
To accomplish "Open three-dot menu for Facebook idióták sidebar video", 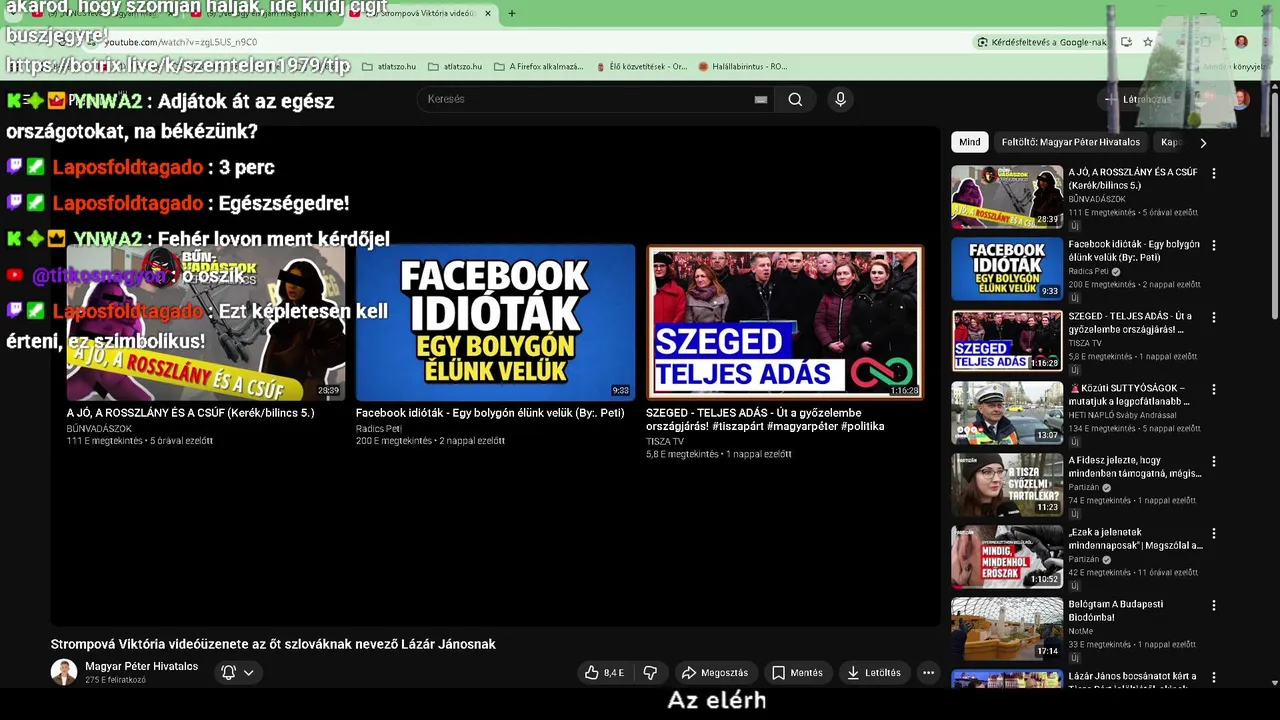I will click(1214, 245).
